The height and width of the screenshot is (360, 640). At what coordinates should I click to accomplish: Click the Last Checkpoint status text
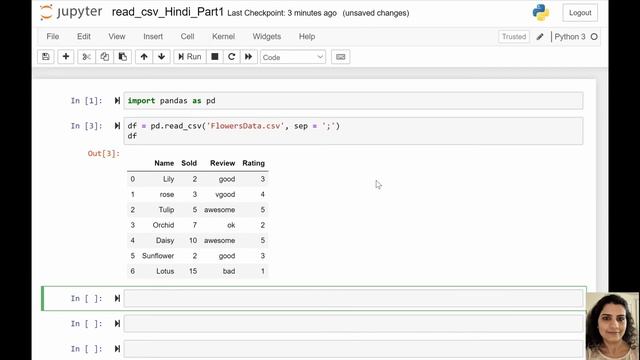(282, 13)
